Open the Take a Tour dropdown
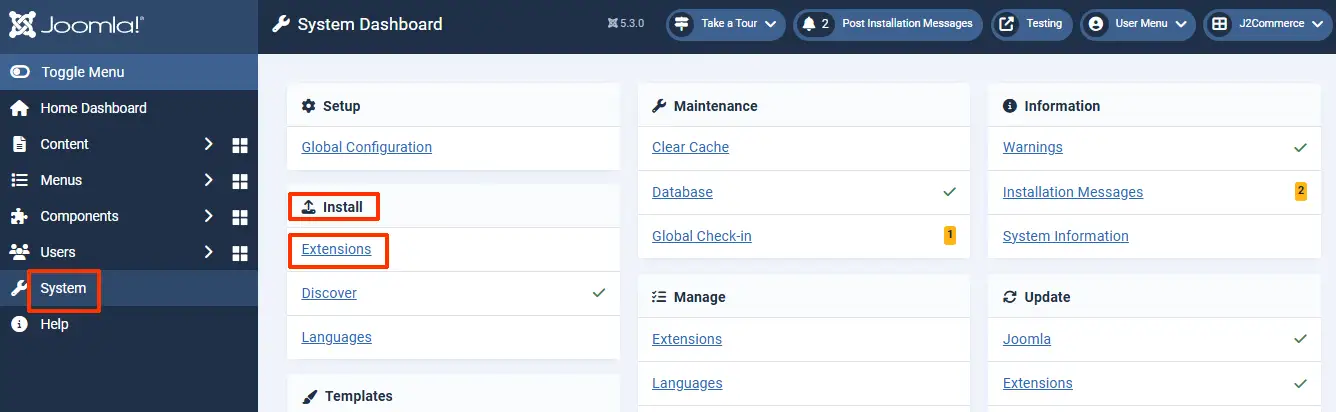Viewport: 1336px width, 412px height. 727,24
